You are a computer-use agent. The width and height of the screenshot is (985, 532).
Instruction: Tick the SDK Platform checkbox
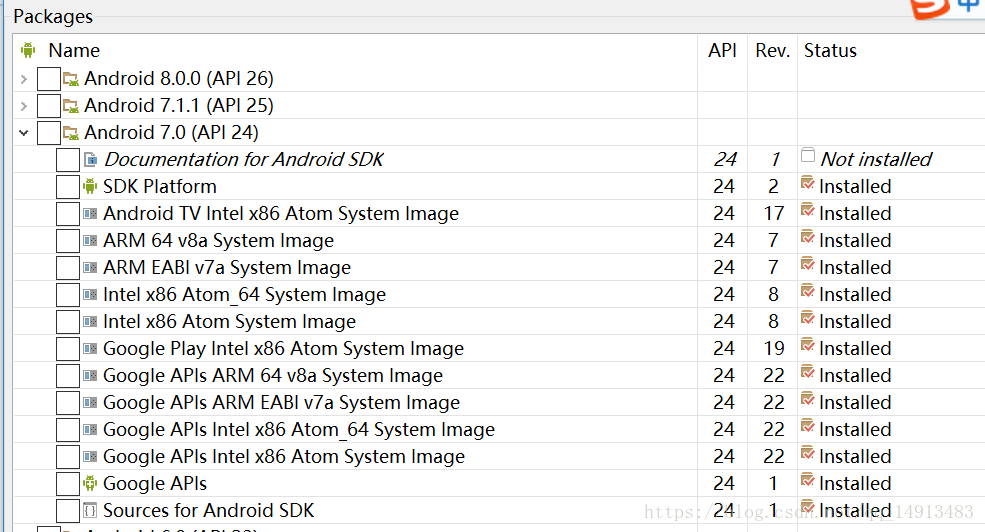[x=68, y=187]
